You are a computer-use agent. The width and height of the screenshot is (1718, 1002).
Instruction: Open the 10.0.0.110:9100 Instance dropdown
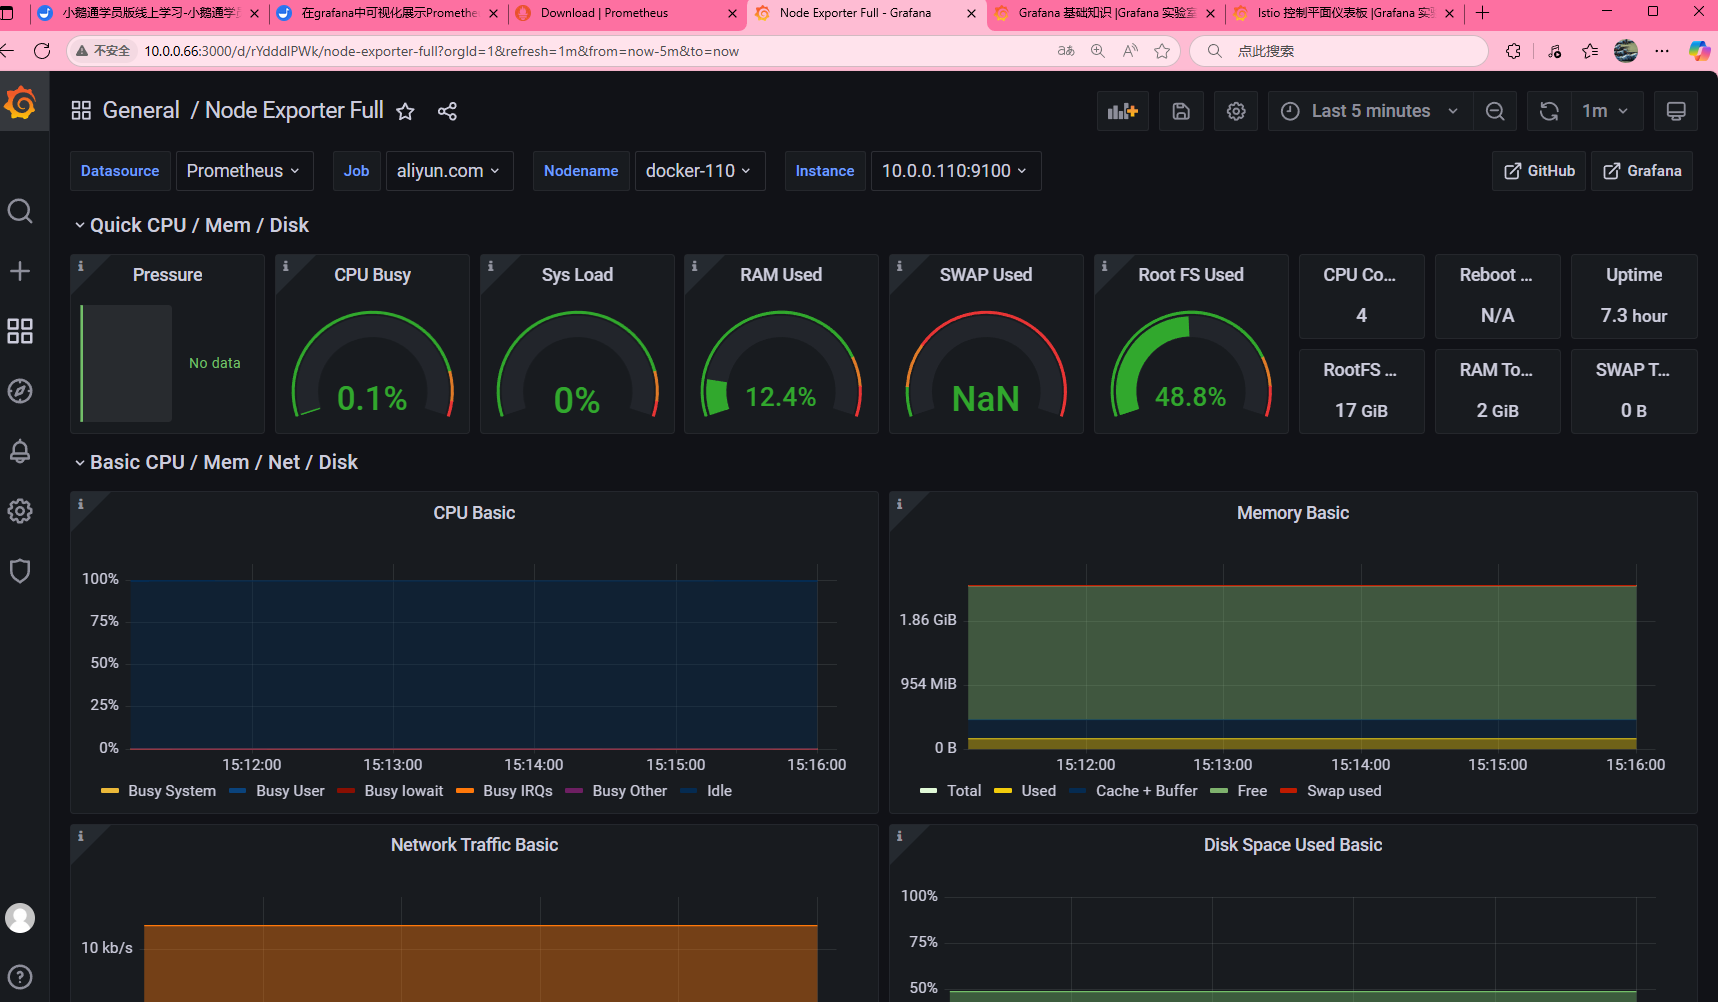pyautogui.click(x=955, y=171)
